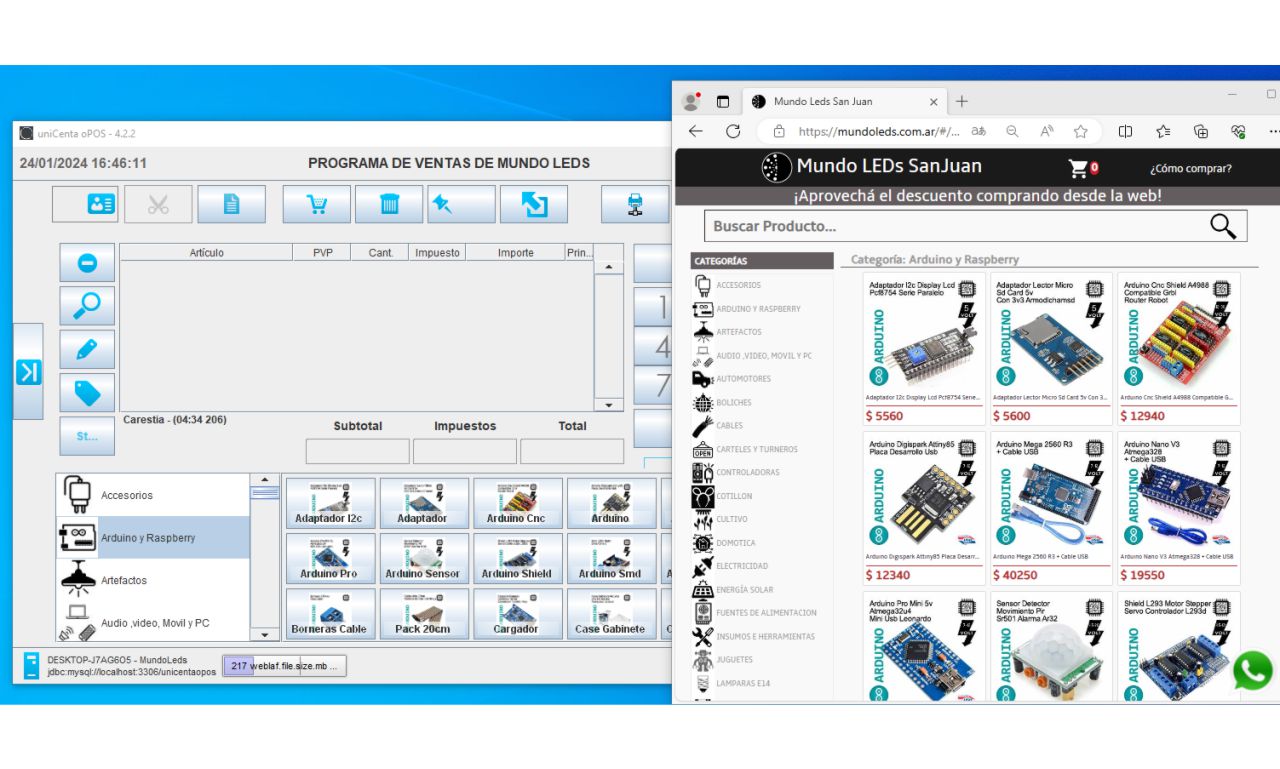Click the WhatsApp chat floating icon

tap(1252, 671)
